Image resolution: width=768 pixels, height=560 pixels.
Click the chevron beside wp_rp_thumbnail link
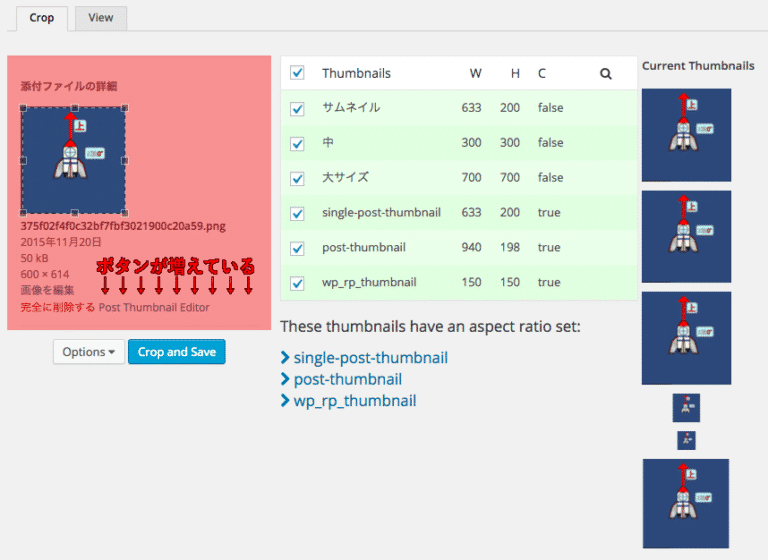[x=285, y=401]
